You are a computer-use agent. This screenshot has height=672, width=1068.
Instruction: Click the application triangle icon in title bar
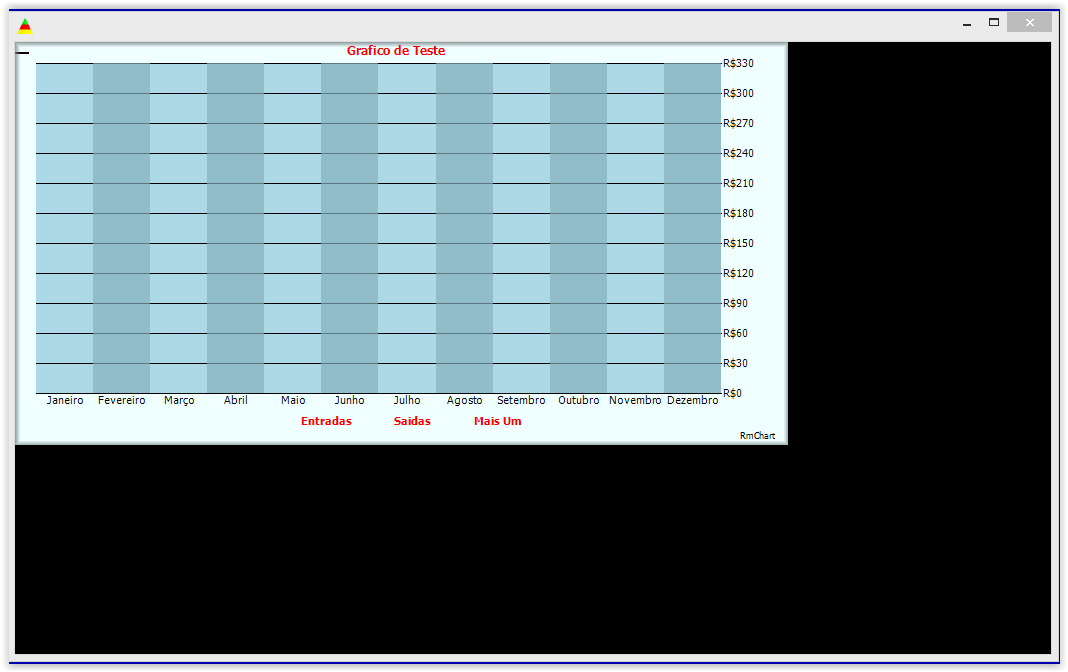25,26
